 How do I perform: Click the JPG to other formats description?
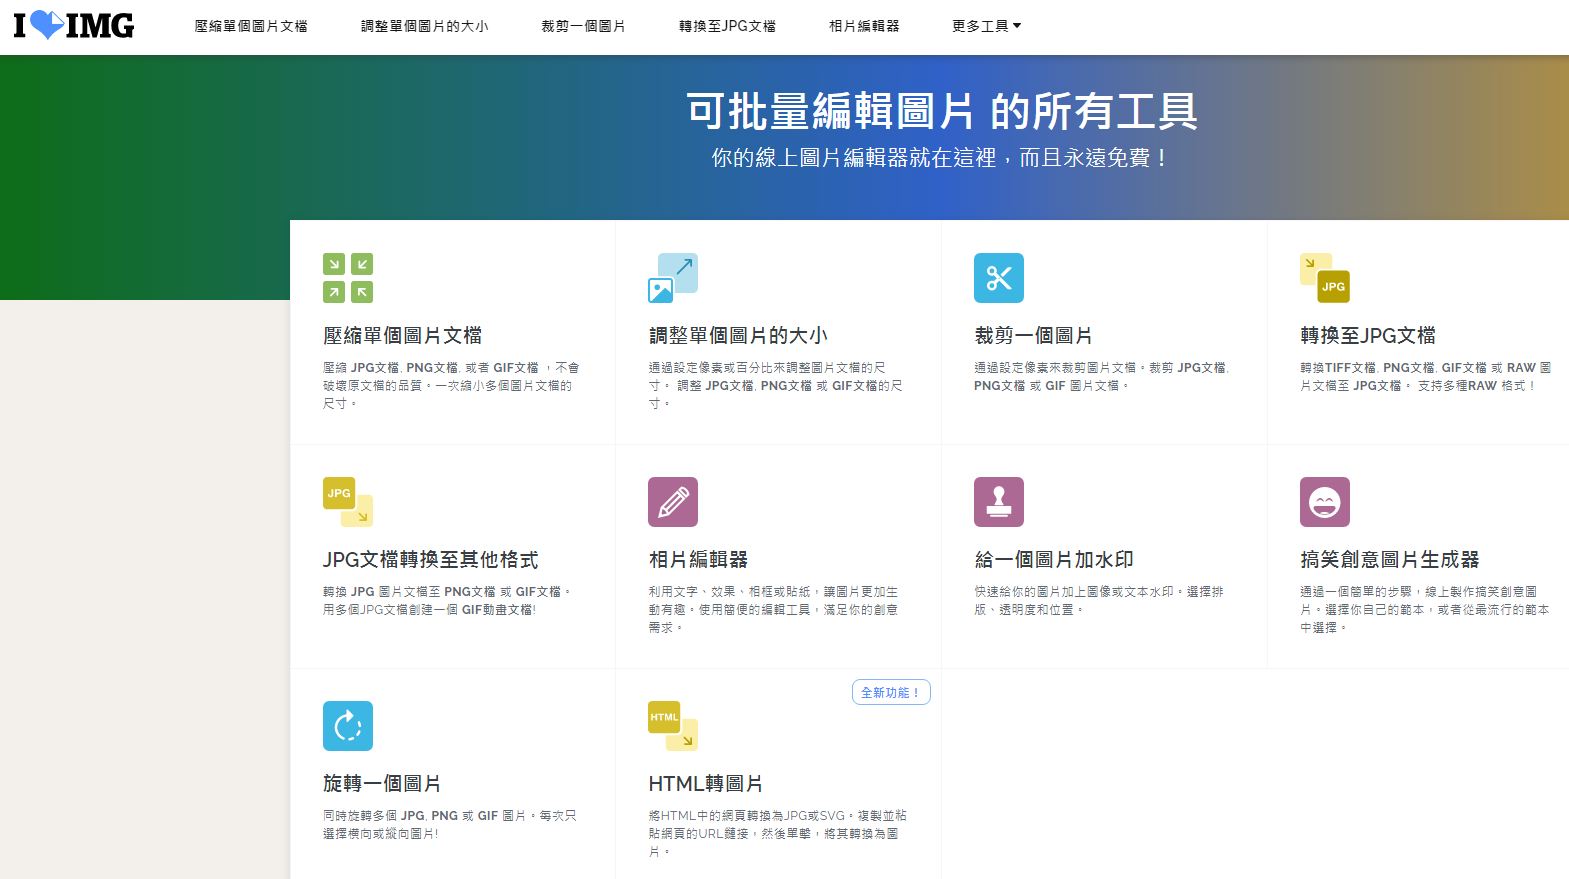pos(447,600)
